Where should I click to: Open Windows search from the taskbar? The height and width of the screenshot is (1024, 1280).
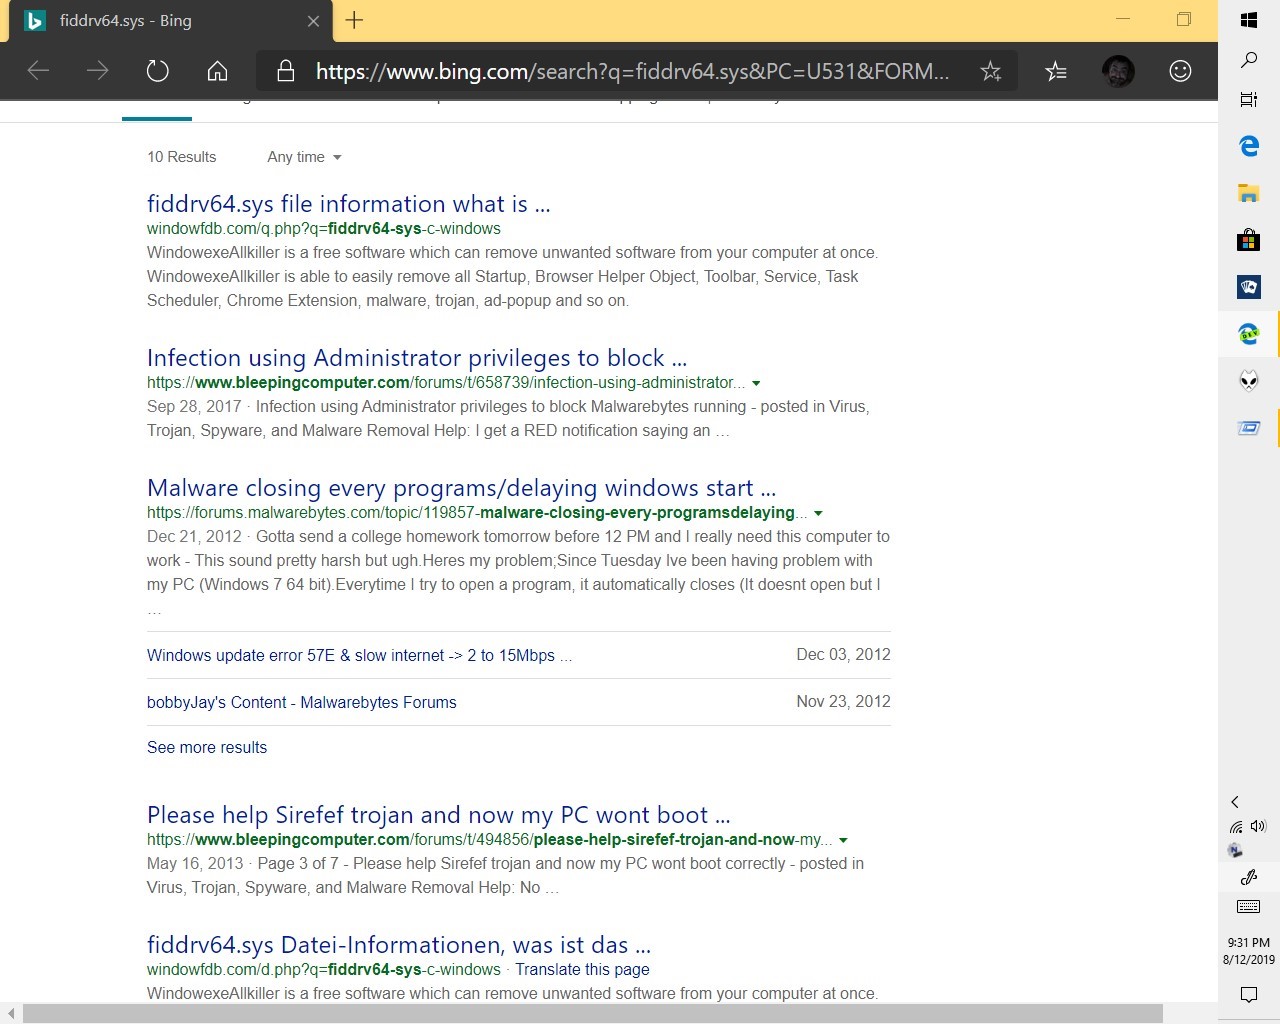pyautogui.click(x=1249, y=60)
